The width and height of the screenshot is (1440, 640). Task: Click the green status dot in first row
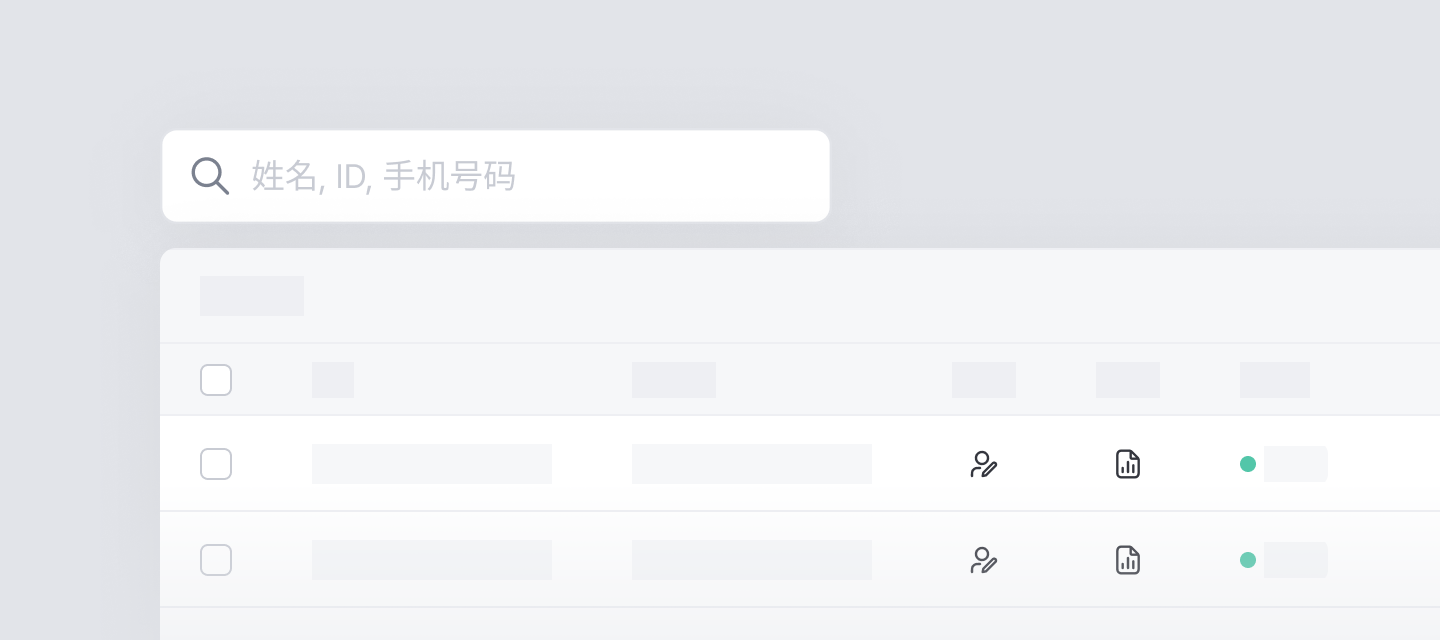(x=1248, y=464)
